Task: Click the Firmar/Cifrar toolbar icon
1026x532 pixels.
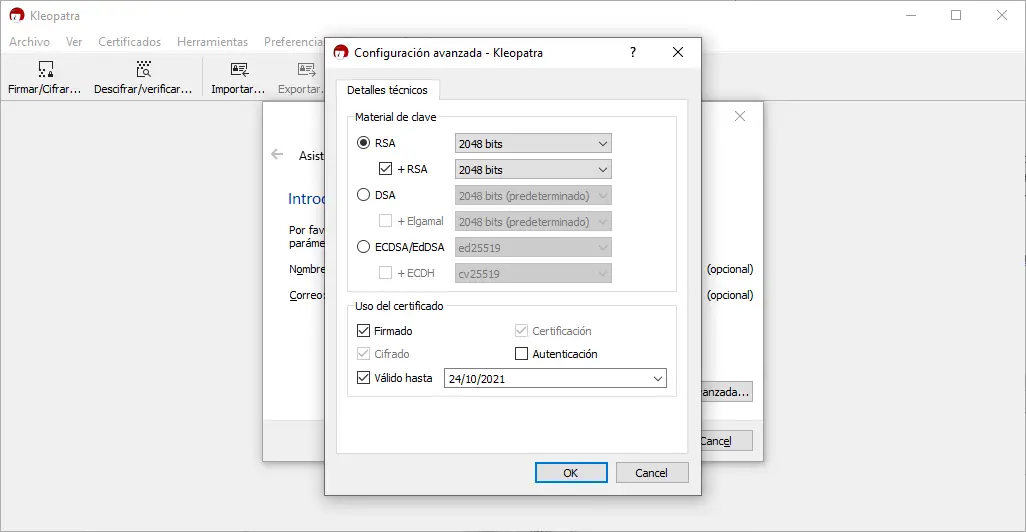Action: click(x=45, y=69)
